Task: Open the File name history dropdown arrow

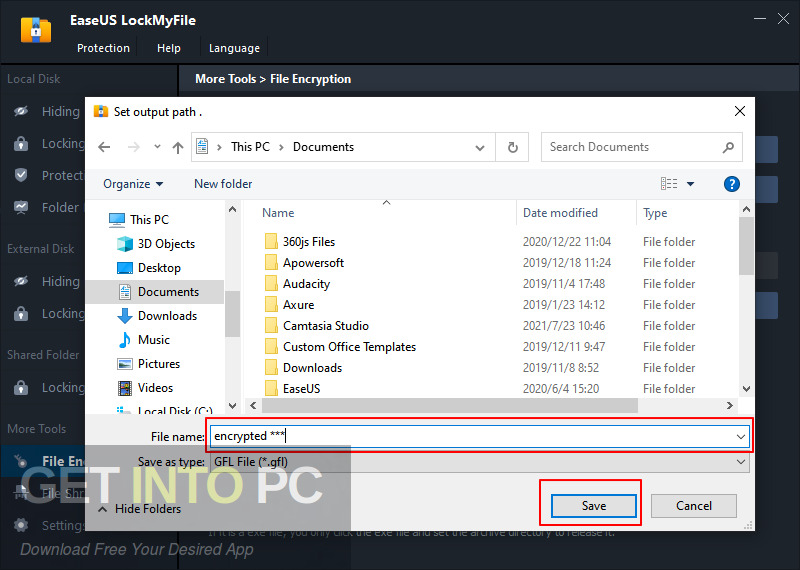Action: coord(740,437)
